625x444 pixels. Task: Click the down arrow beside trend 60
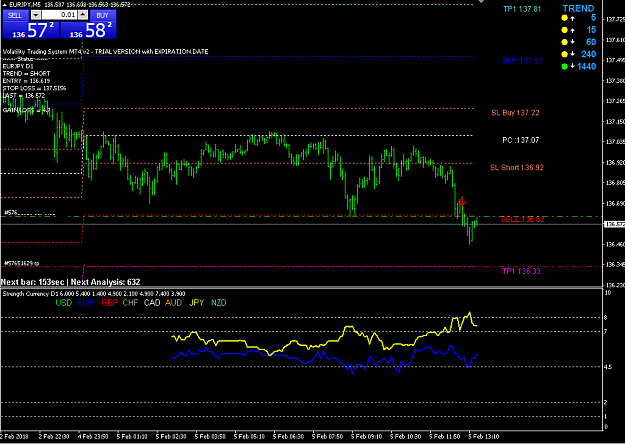tap(572, 42)
